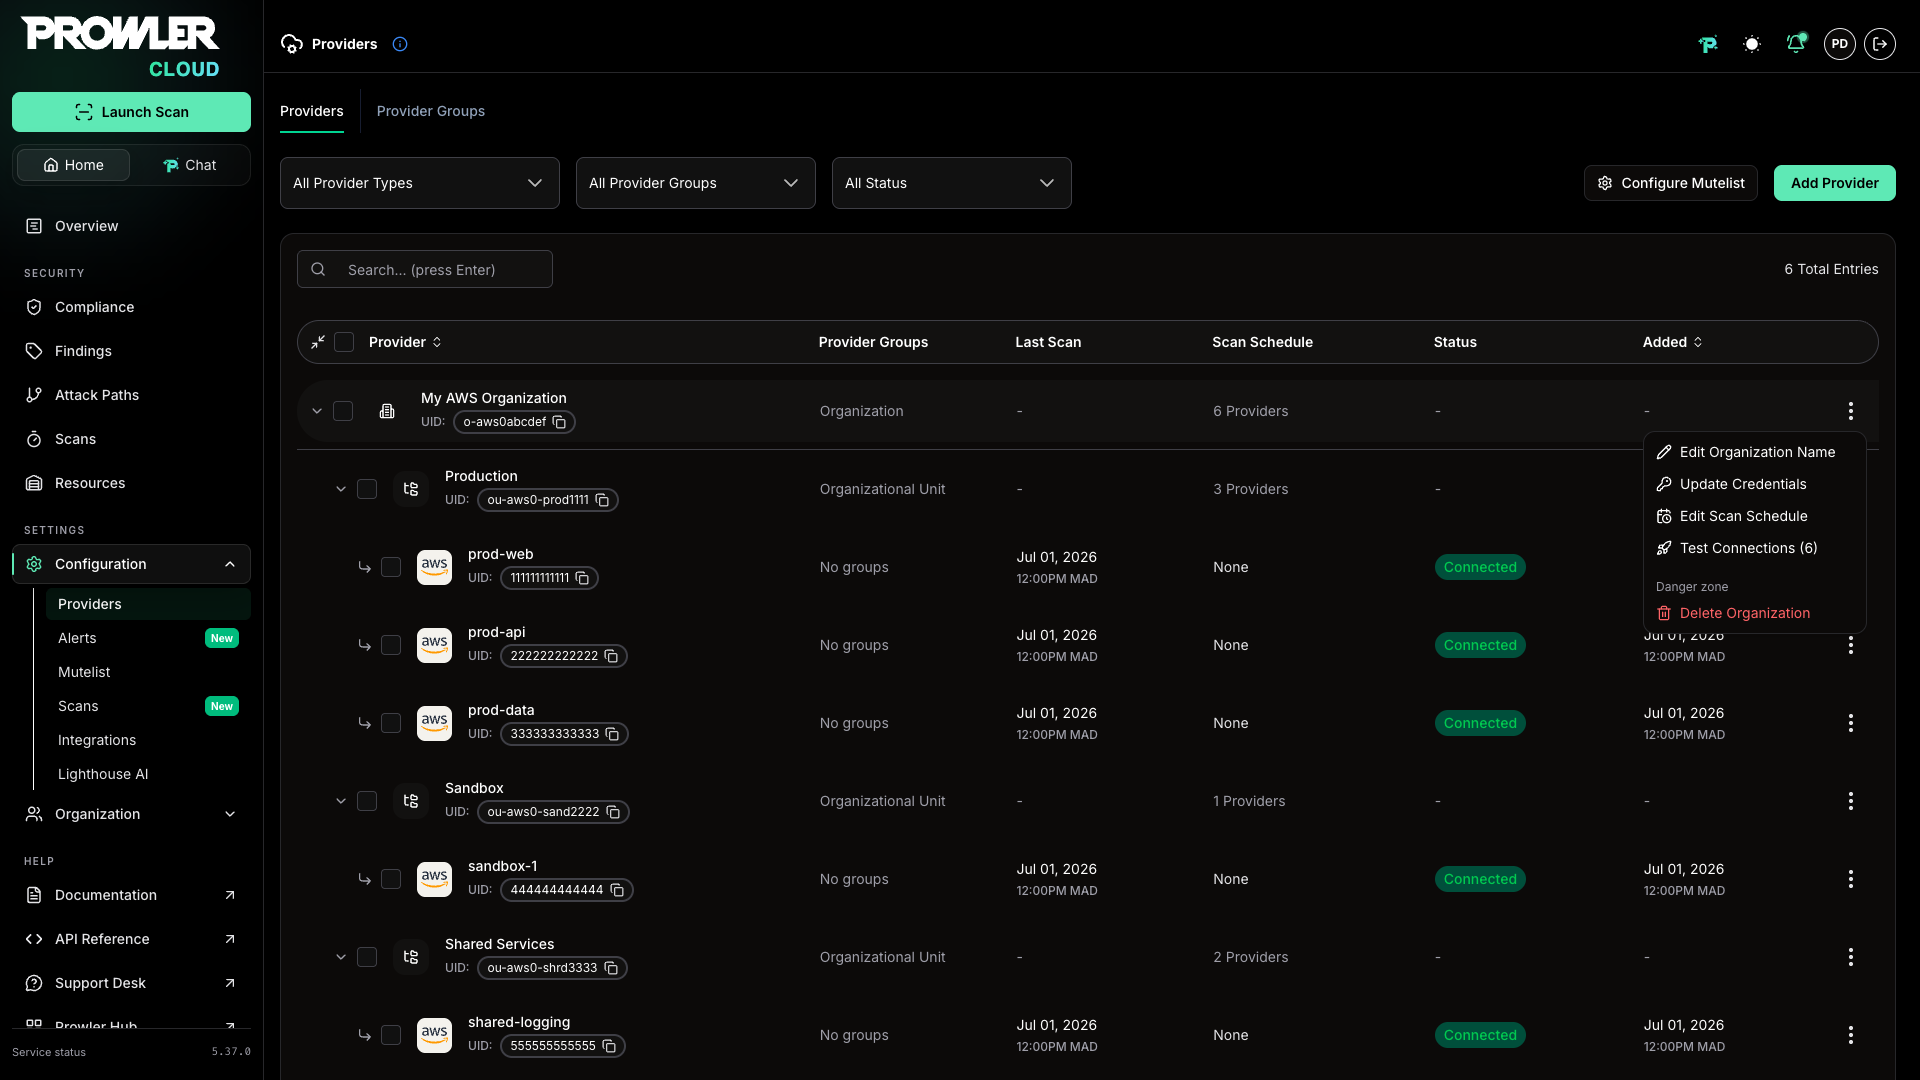
Task: Copy UID o-aws0abcdef
Action: tap(560, 422)
